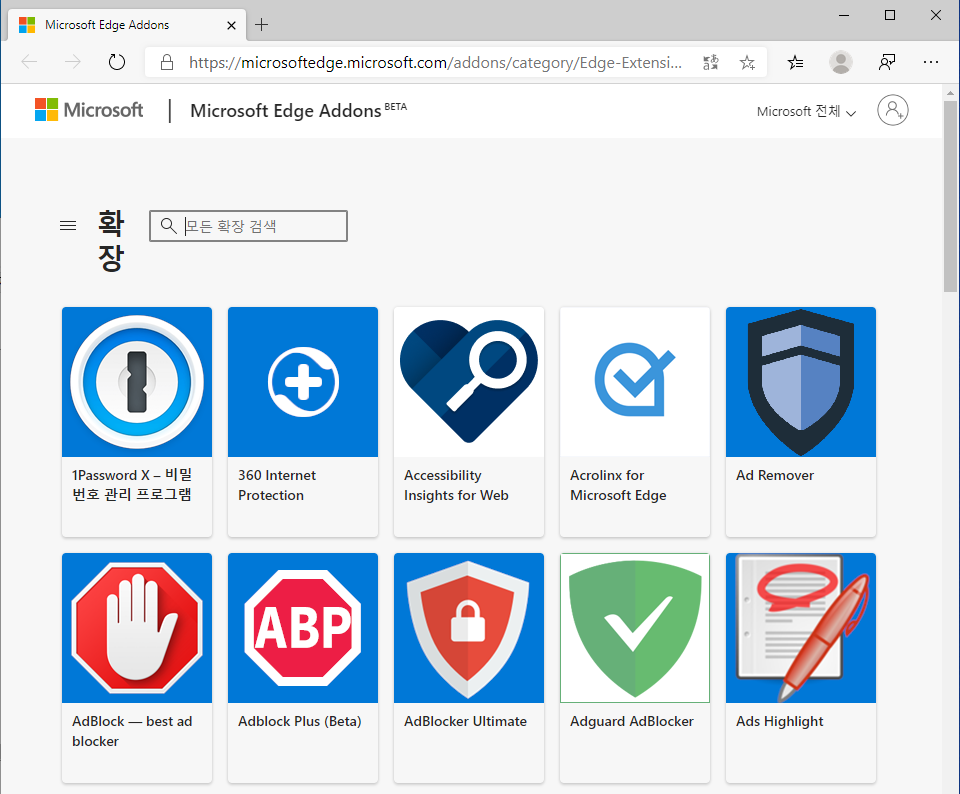Open the favorites list icon
Viewport: 960px width, 794px height.
795,62
